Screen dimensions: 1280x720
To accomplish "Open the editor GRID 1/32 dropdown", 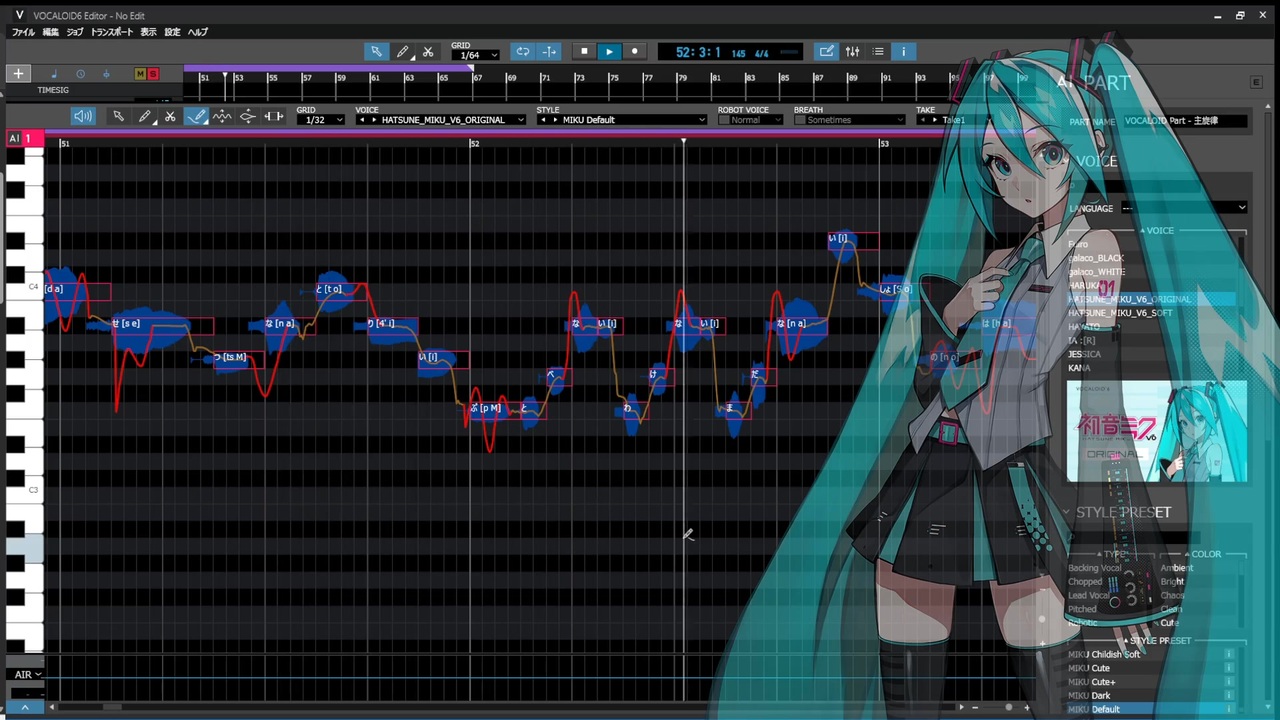I will tap(320, 120).
